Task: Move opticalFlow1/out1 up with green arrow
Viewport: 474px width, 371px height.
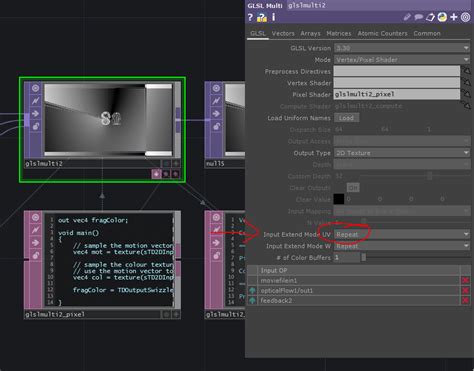Action: click(x=252, y=290)
